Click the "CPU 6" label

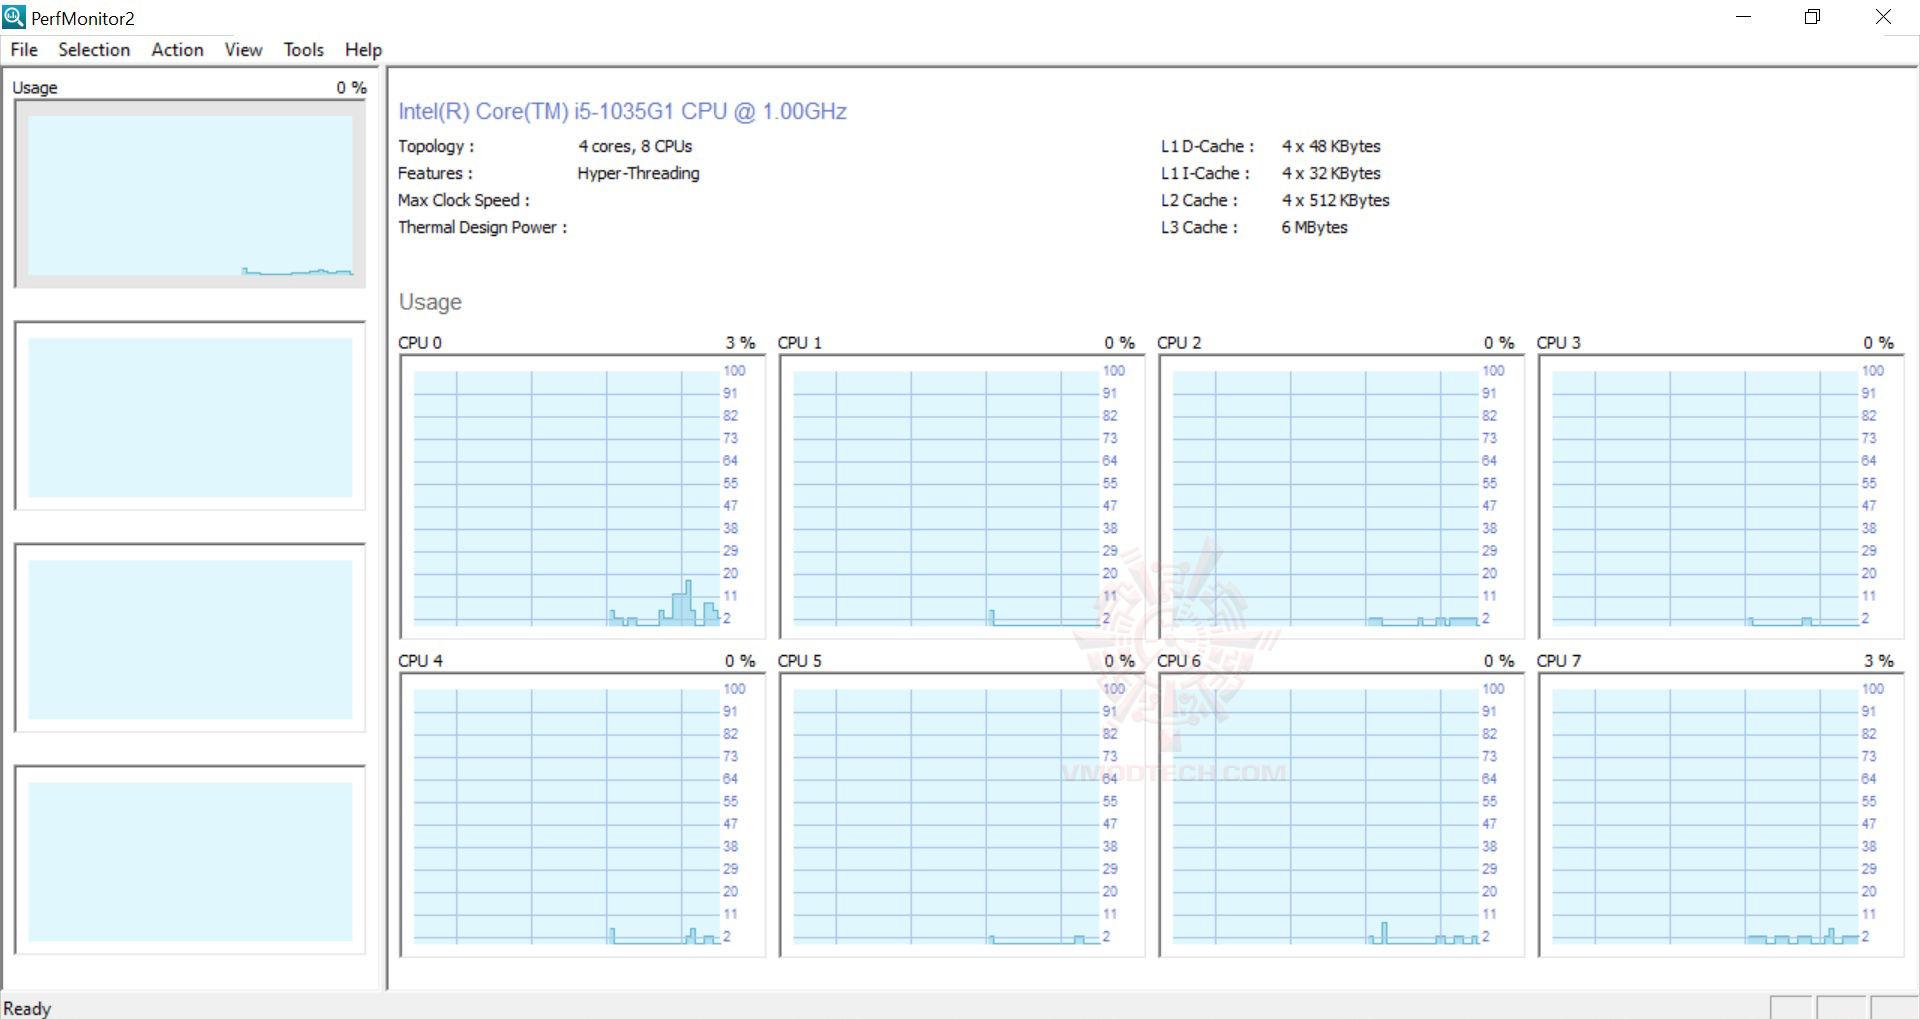(1179, 661)
